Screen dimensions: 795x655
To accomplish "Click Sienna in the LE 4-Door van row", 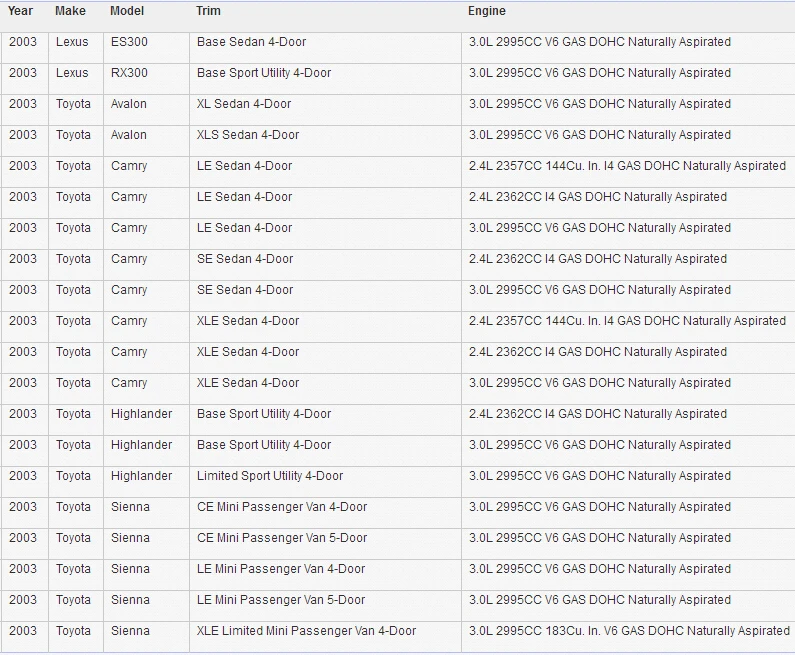I will [x=130, y=568].
